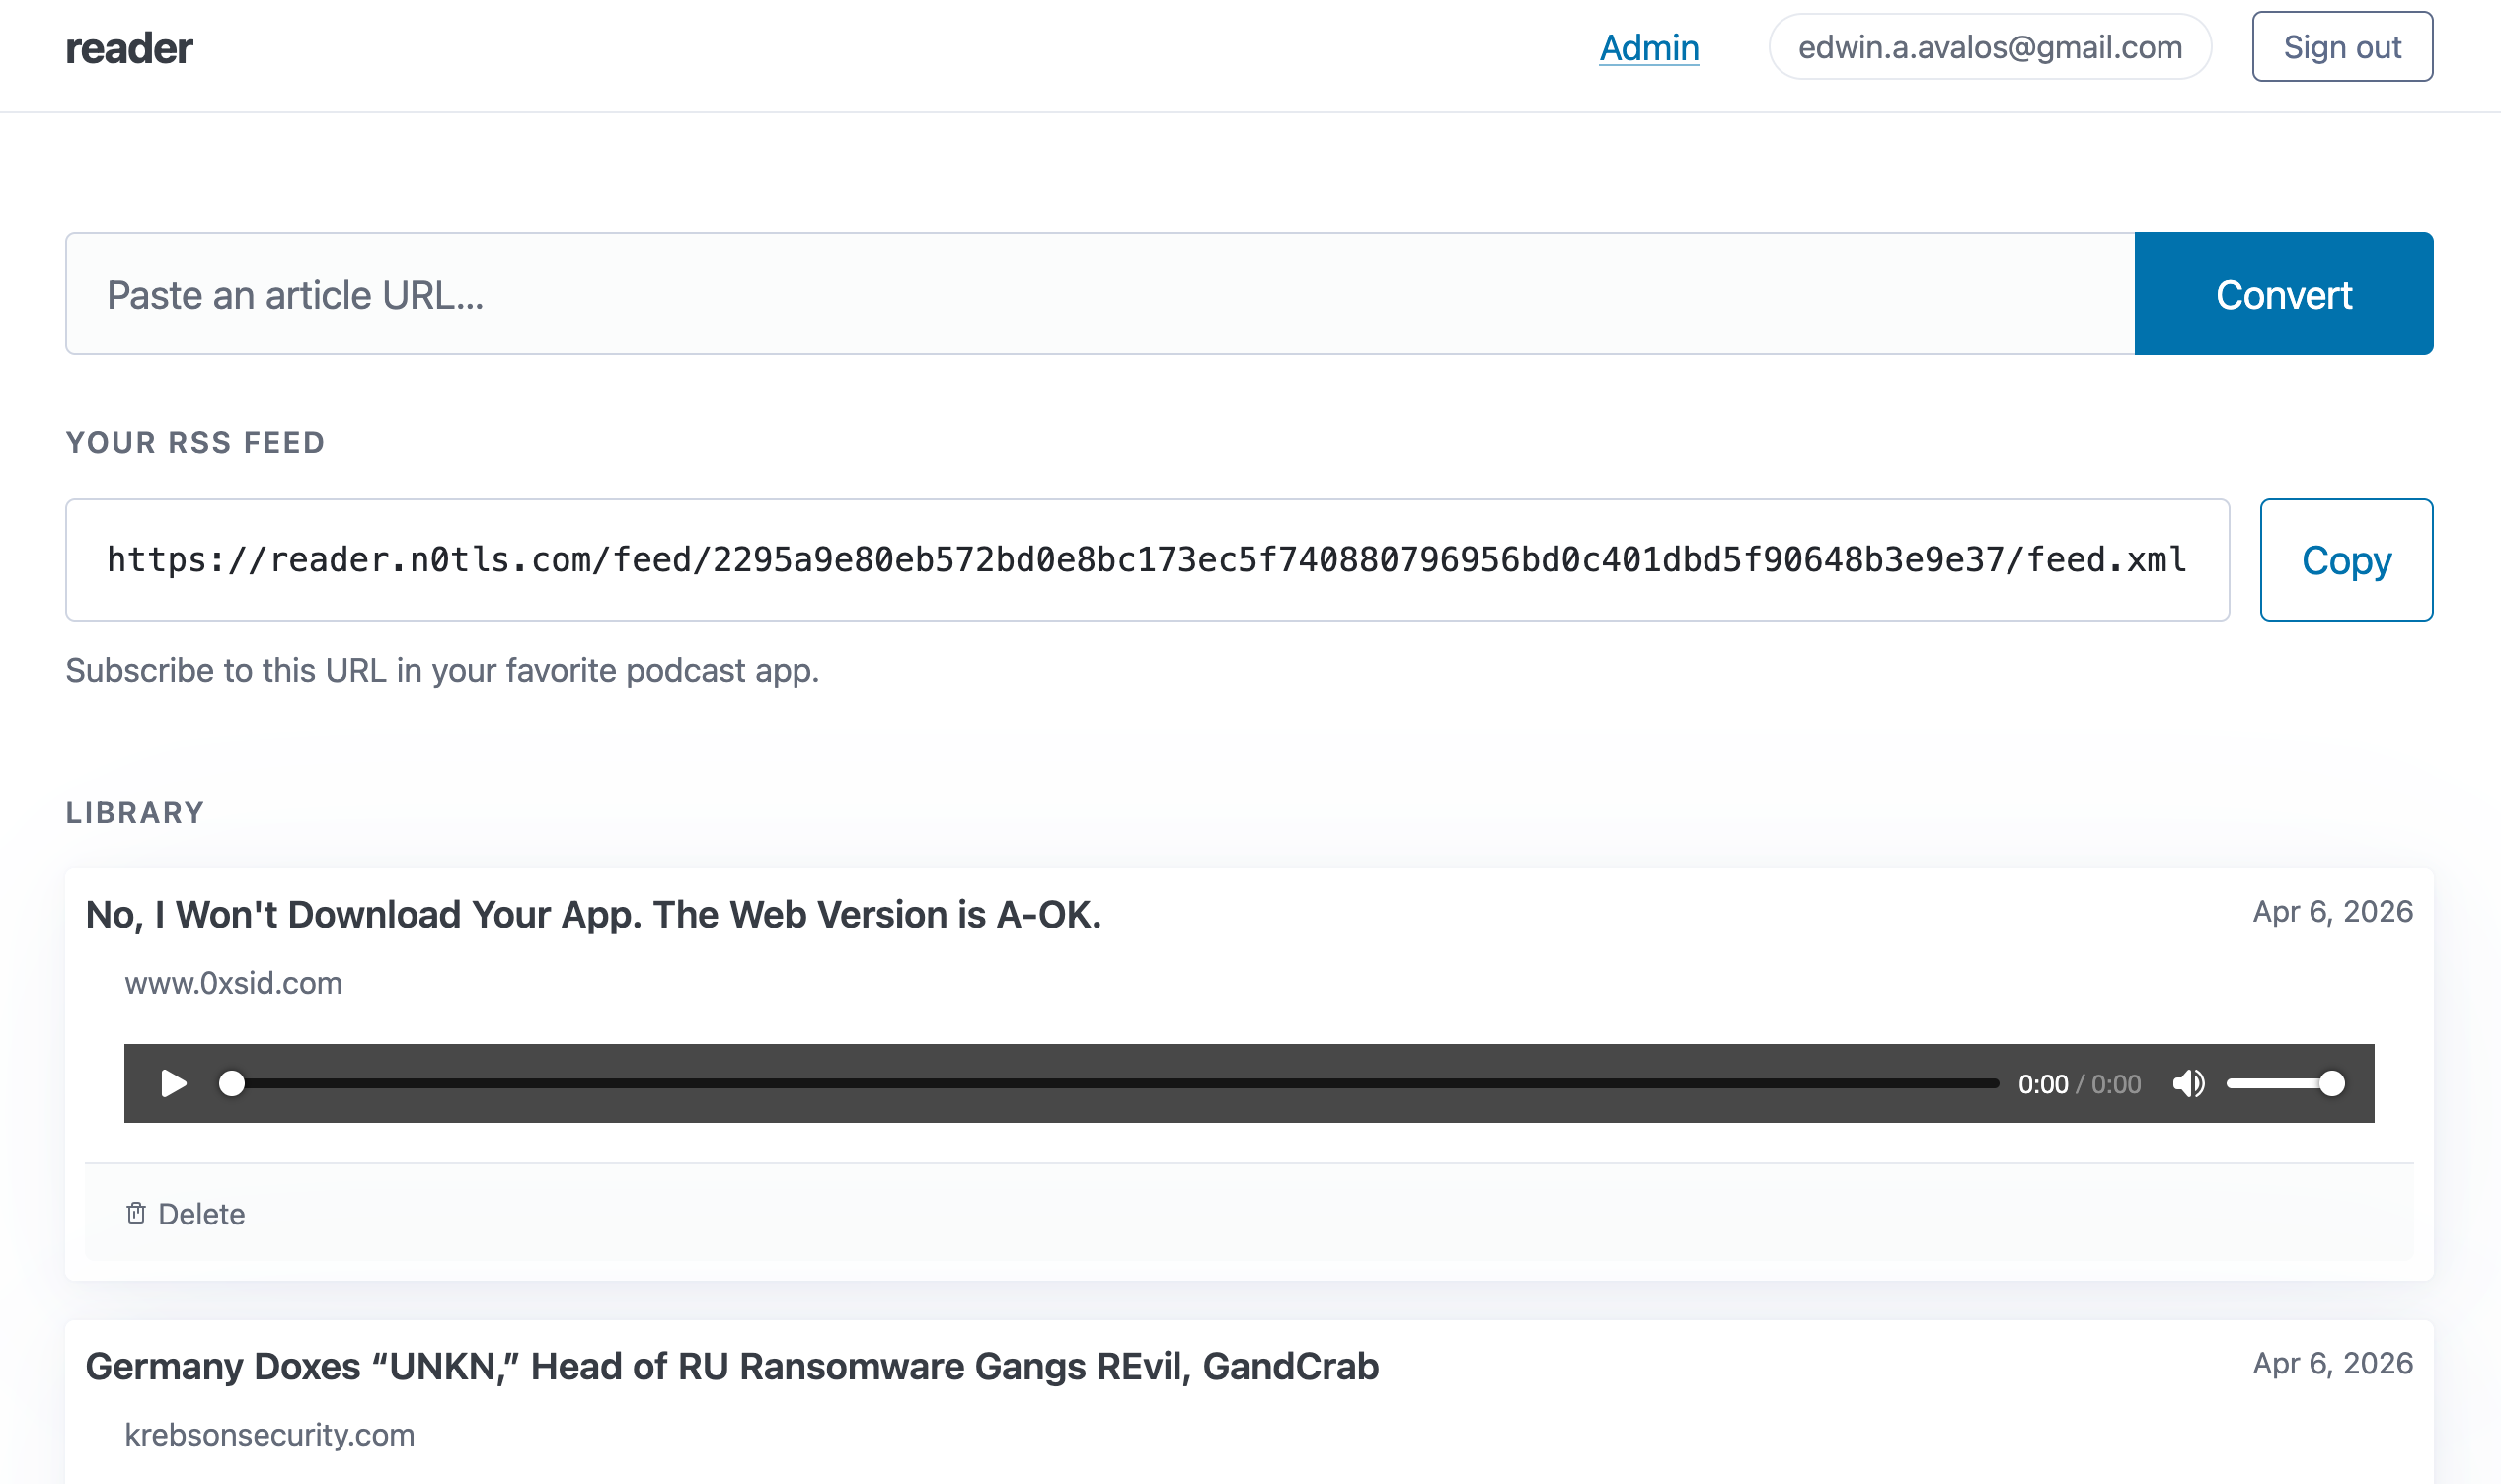Screen dimensions: 2501x1484
Task: Sign out of the reader app
Action: (2342, 46)
